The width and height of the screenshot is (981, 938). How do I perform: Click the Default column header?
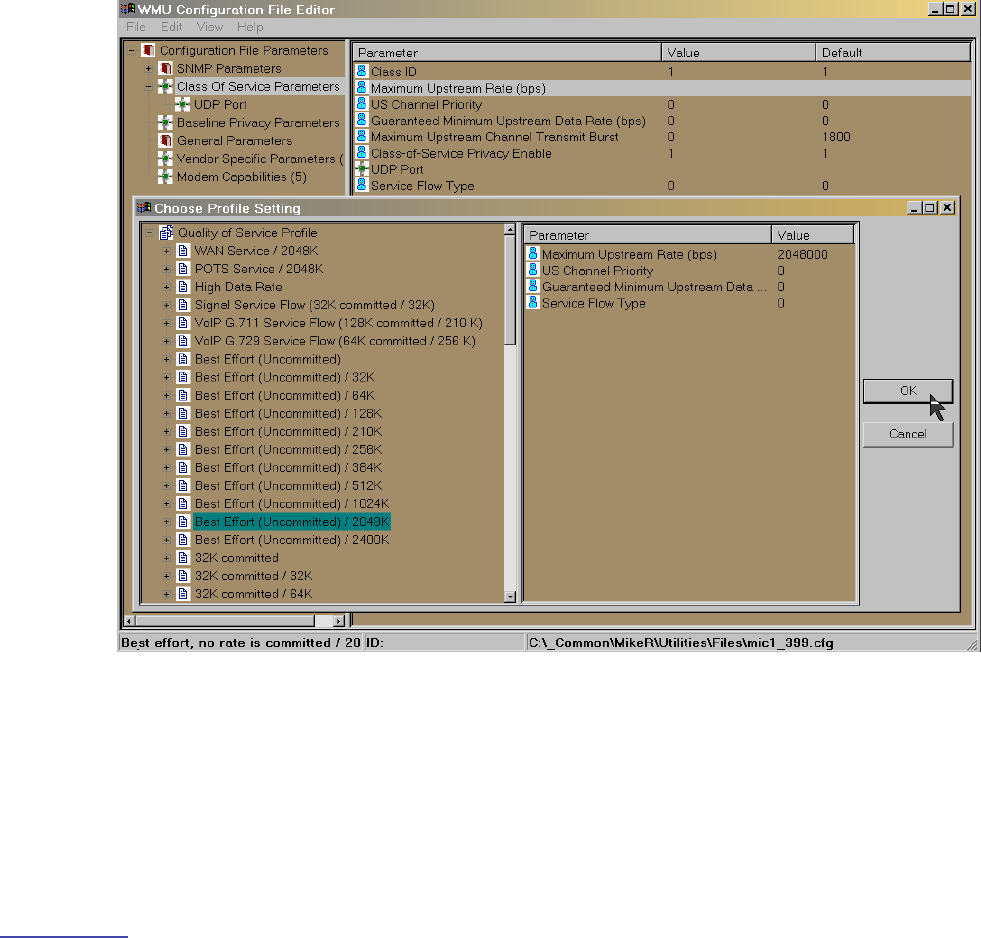893,53
